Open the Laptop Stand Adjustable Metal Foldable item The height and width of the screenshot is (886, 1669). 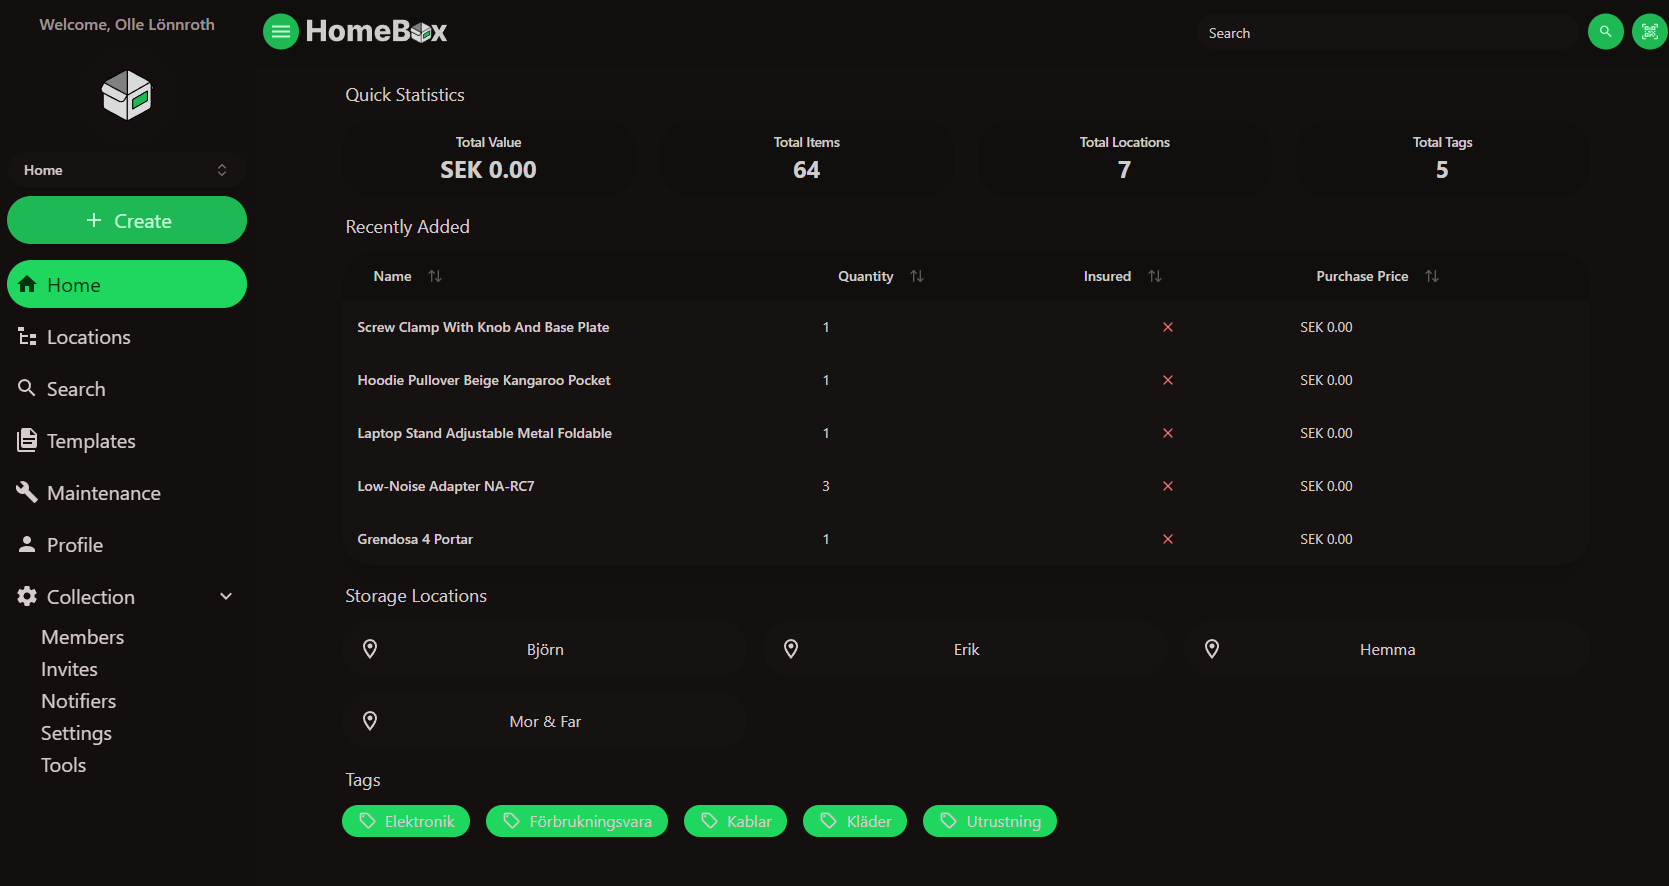point(484,433)
